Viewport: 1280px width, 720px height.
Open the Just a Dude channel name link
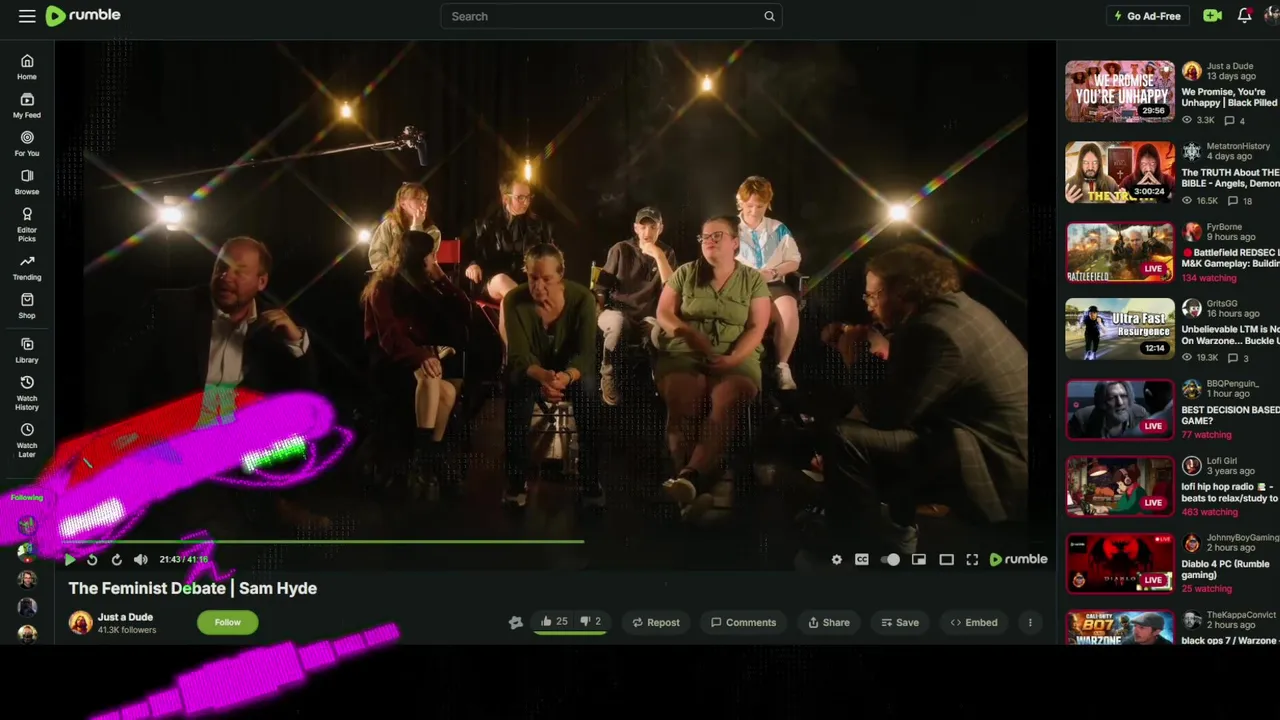click(x=125, y=617)
